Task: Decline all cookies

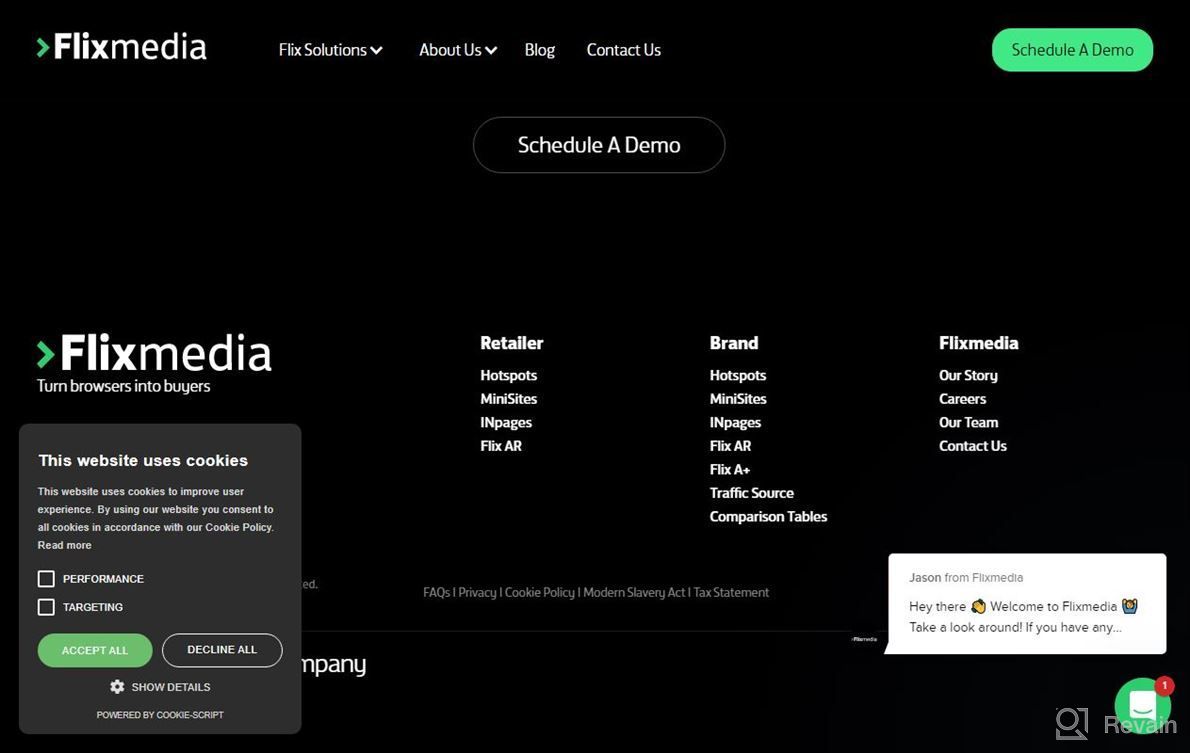Action: tap(222, 651)
